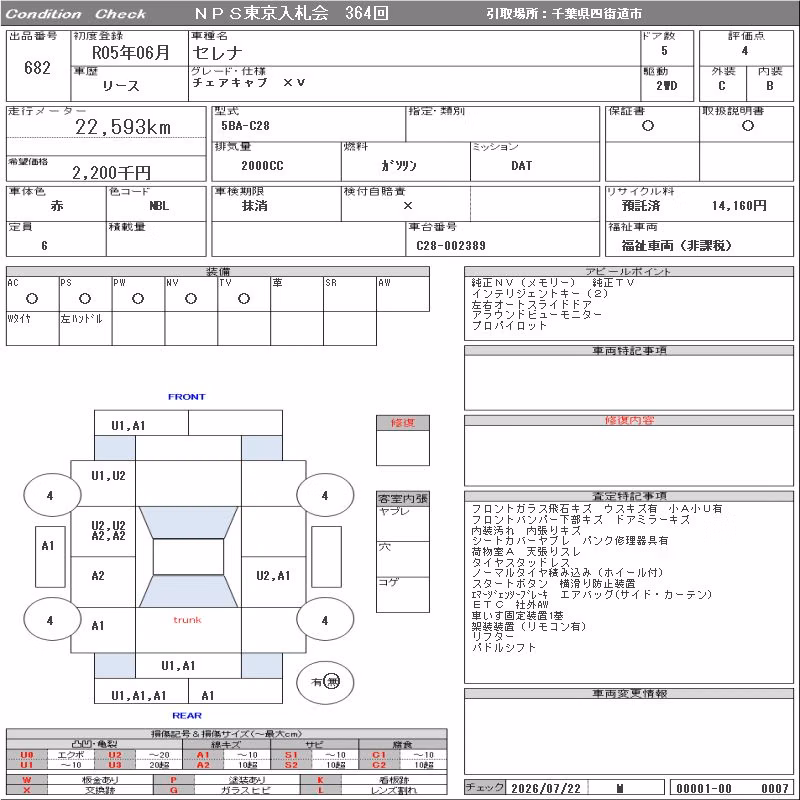Click the TV equipment circle
Viewport: 800px width, 800px height.
click(244, 299)
